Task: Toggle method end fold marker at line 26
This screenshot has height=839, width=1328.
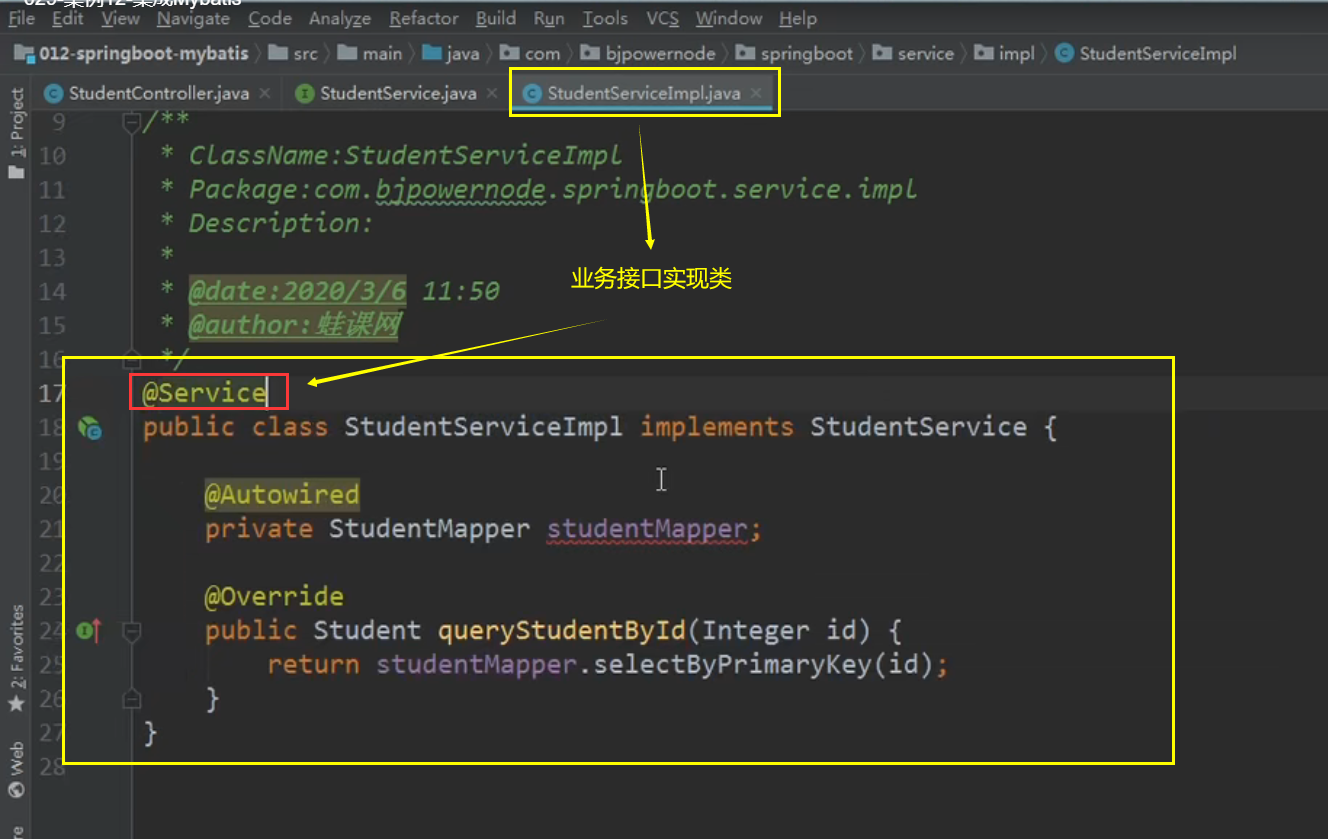Action: click(x=131, y=698)
